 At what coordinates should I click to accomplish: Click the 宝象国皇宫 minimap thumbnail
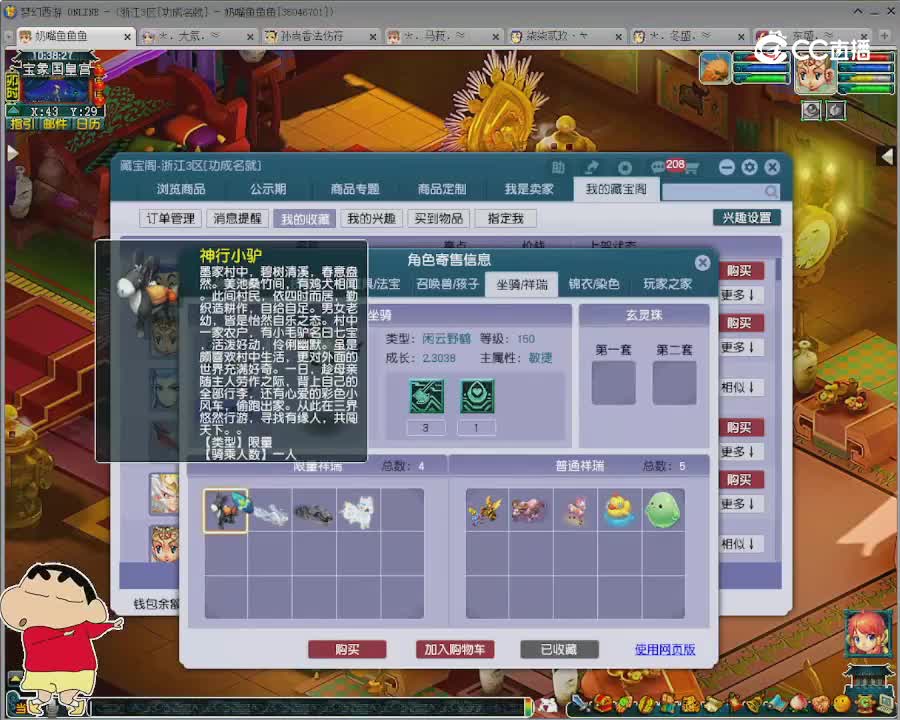click(56, 91)
